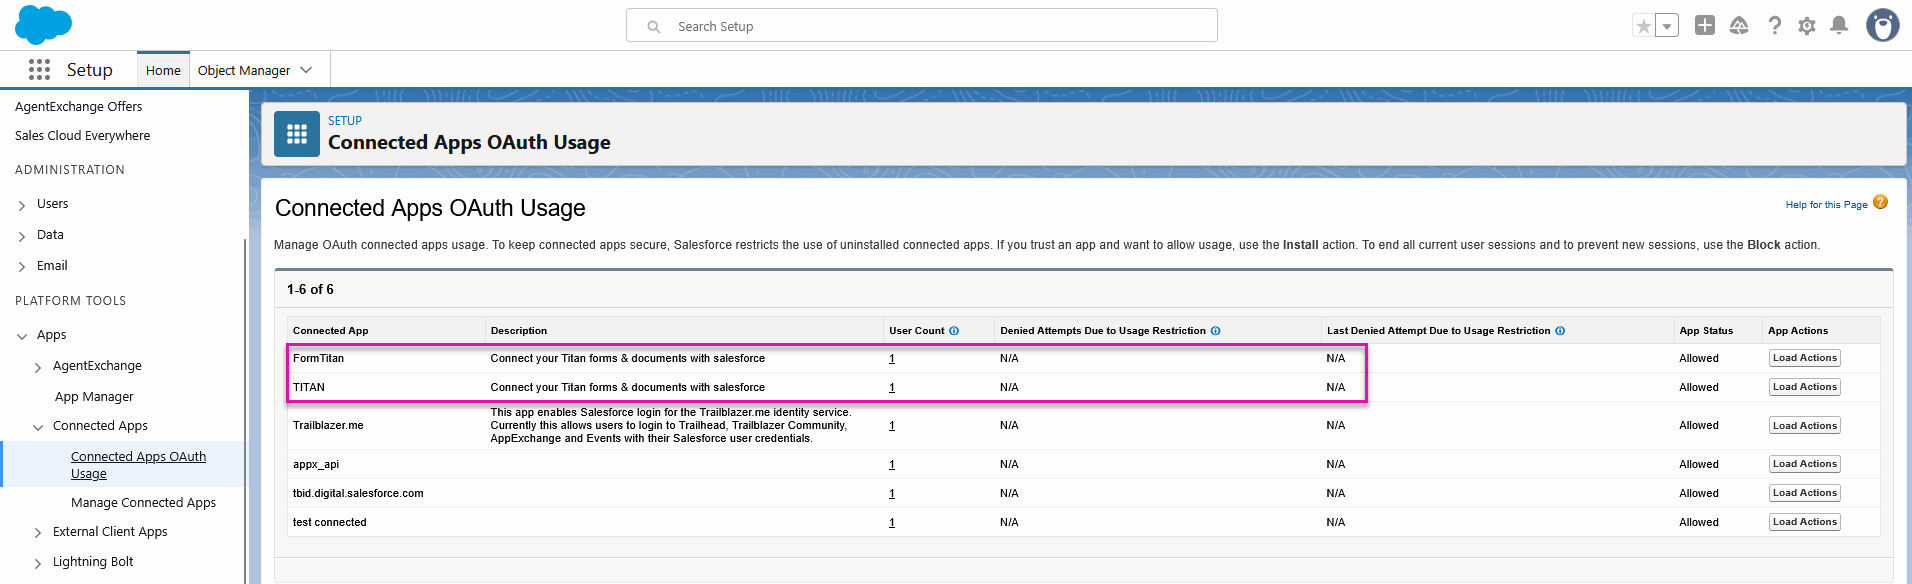Click Load Actions for tbid.digital.salesforce.com
This screenshot has height=584, width=1912.
point(1805,493)
